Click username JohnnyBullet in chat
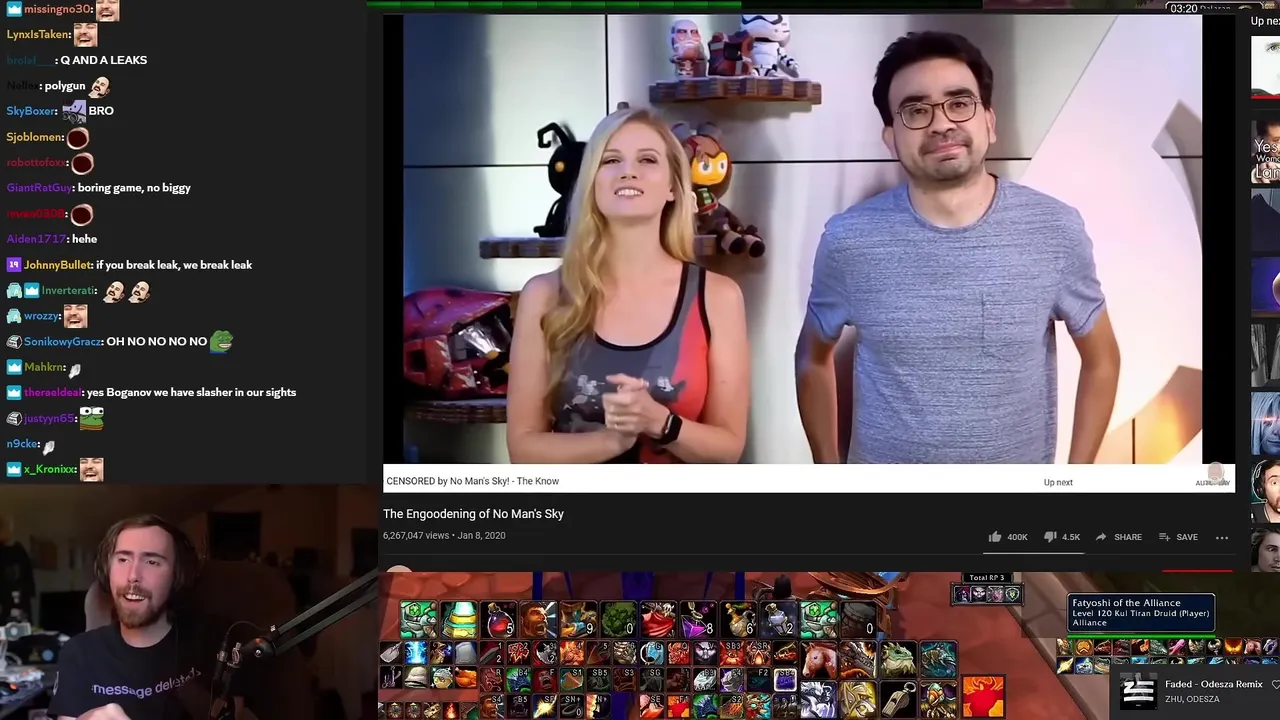The width and height of the screenshot is (1280, 720). (x=57, y=265)
